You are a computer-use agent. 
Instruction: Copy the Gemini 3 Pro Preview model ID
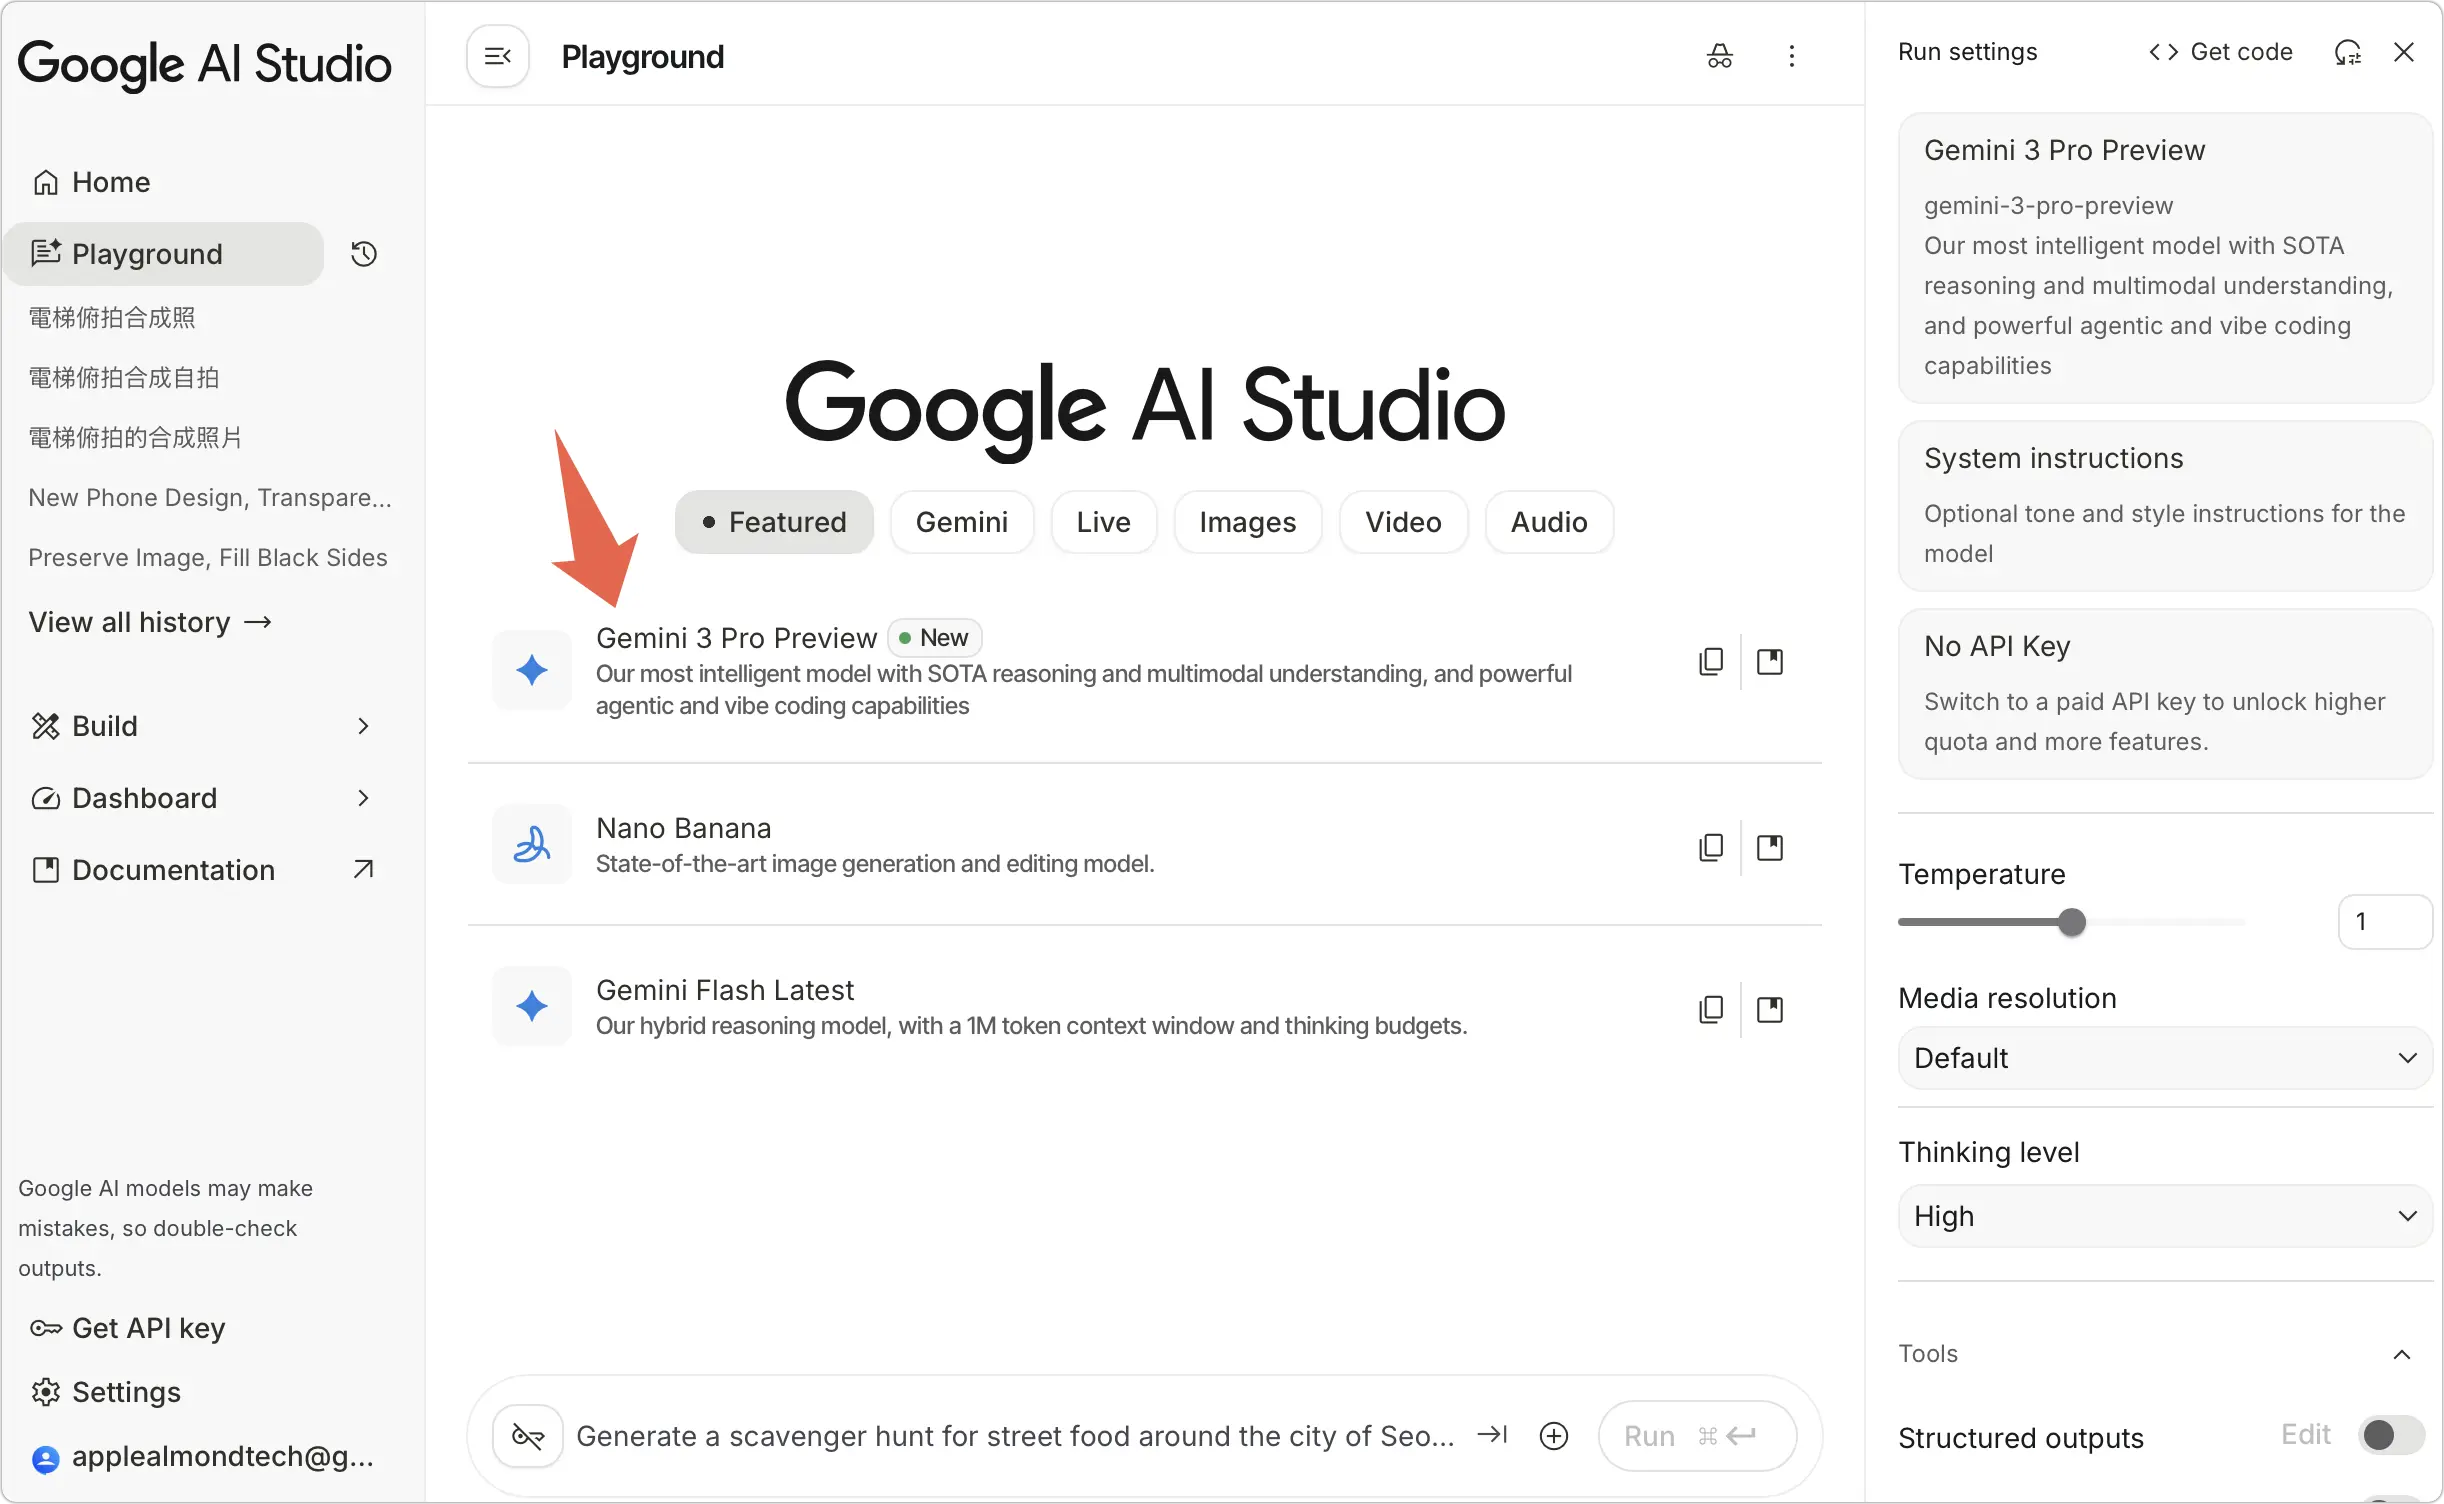pos(1711,661)
